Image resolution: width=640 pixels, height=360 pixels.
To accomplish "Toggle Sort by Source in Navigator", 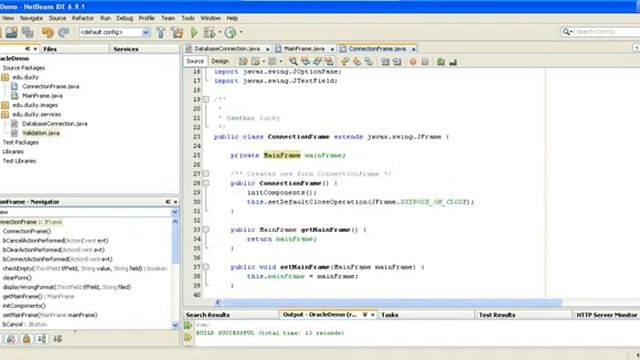I will pyautogui.click(x=57, y=339).
